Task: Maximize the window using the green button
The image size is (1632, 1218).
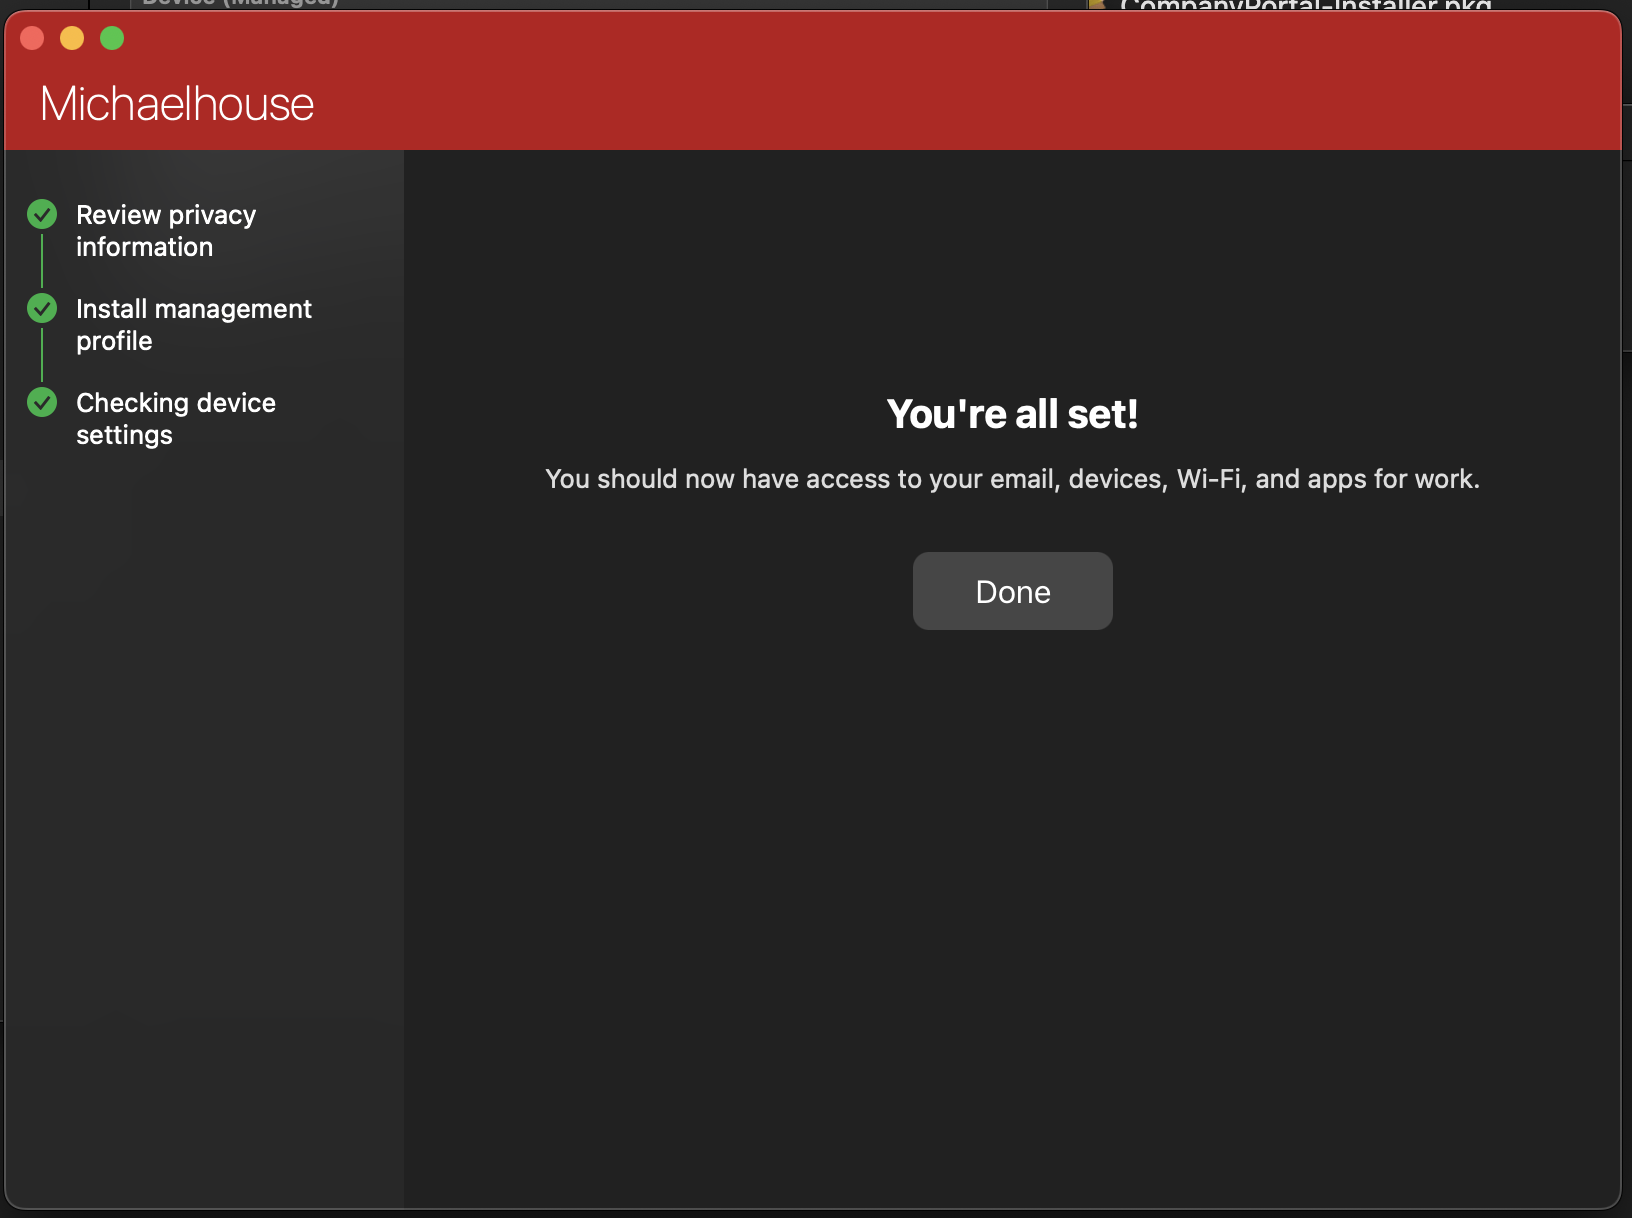Action: 112,38
